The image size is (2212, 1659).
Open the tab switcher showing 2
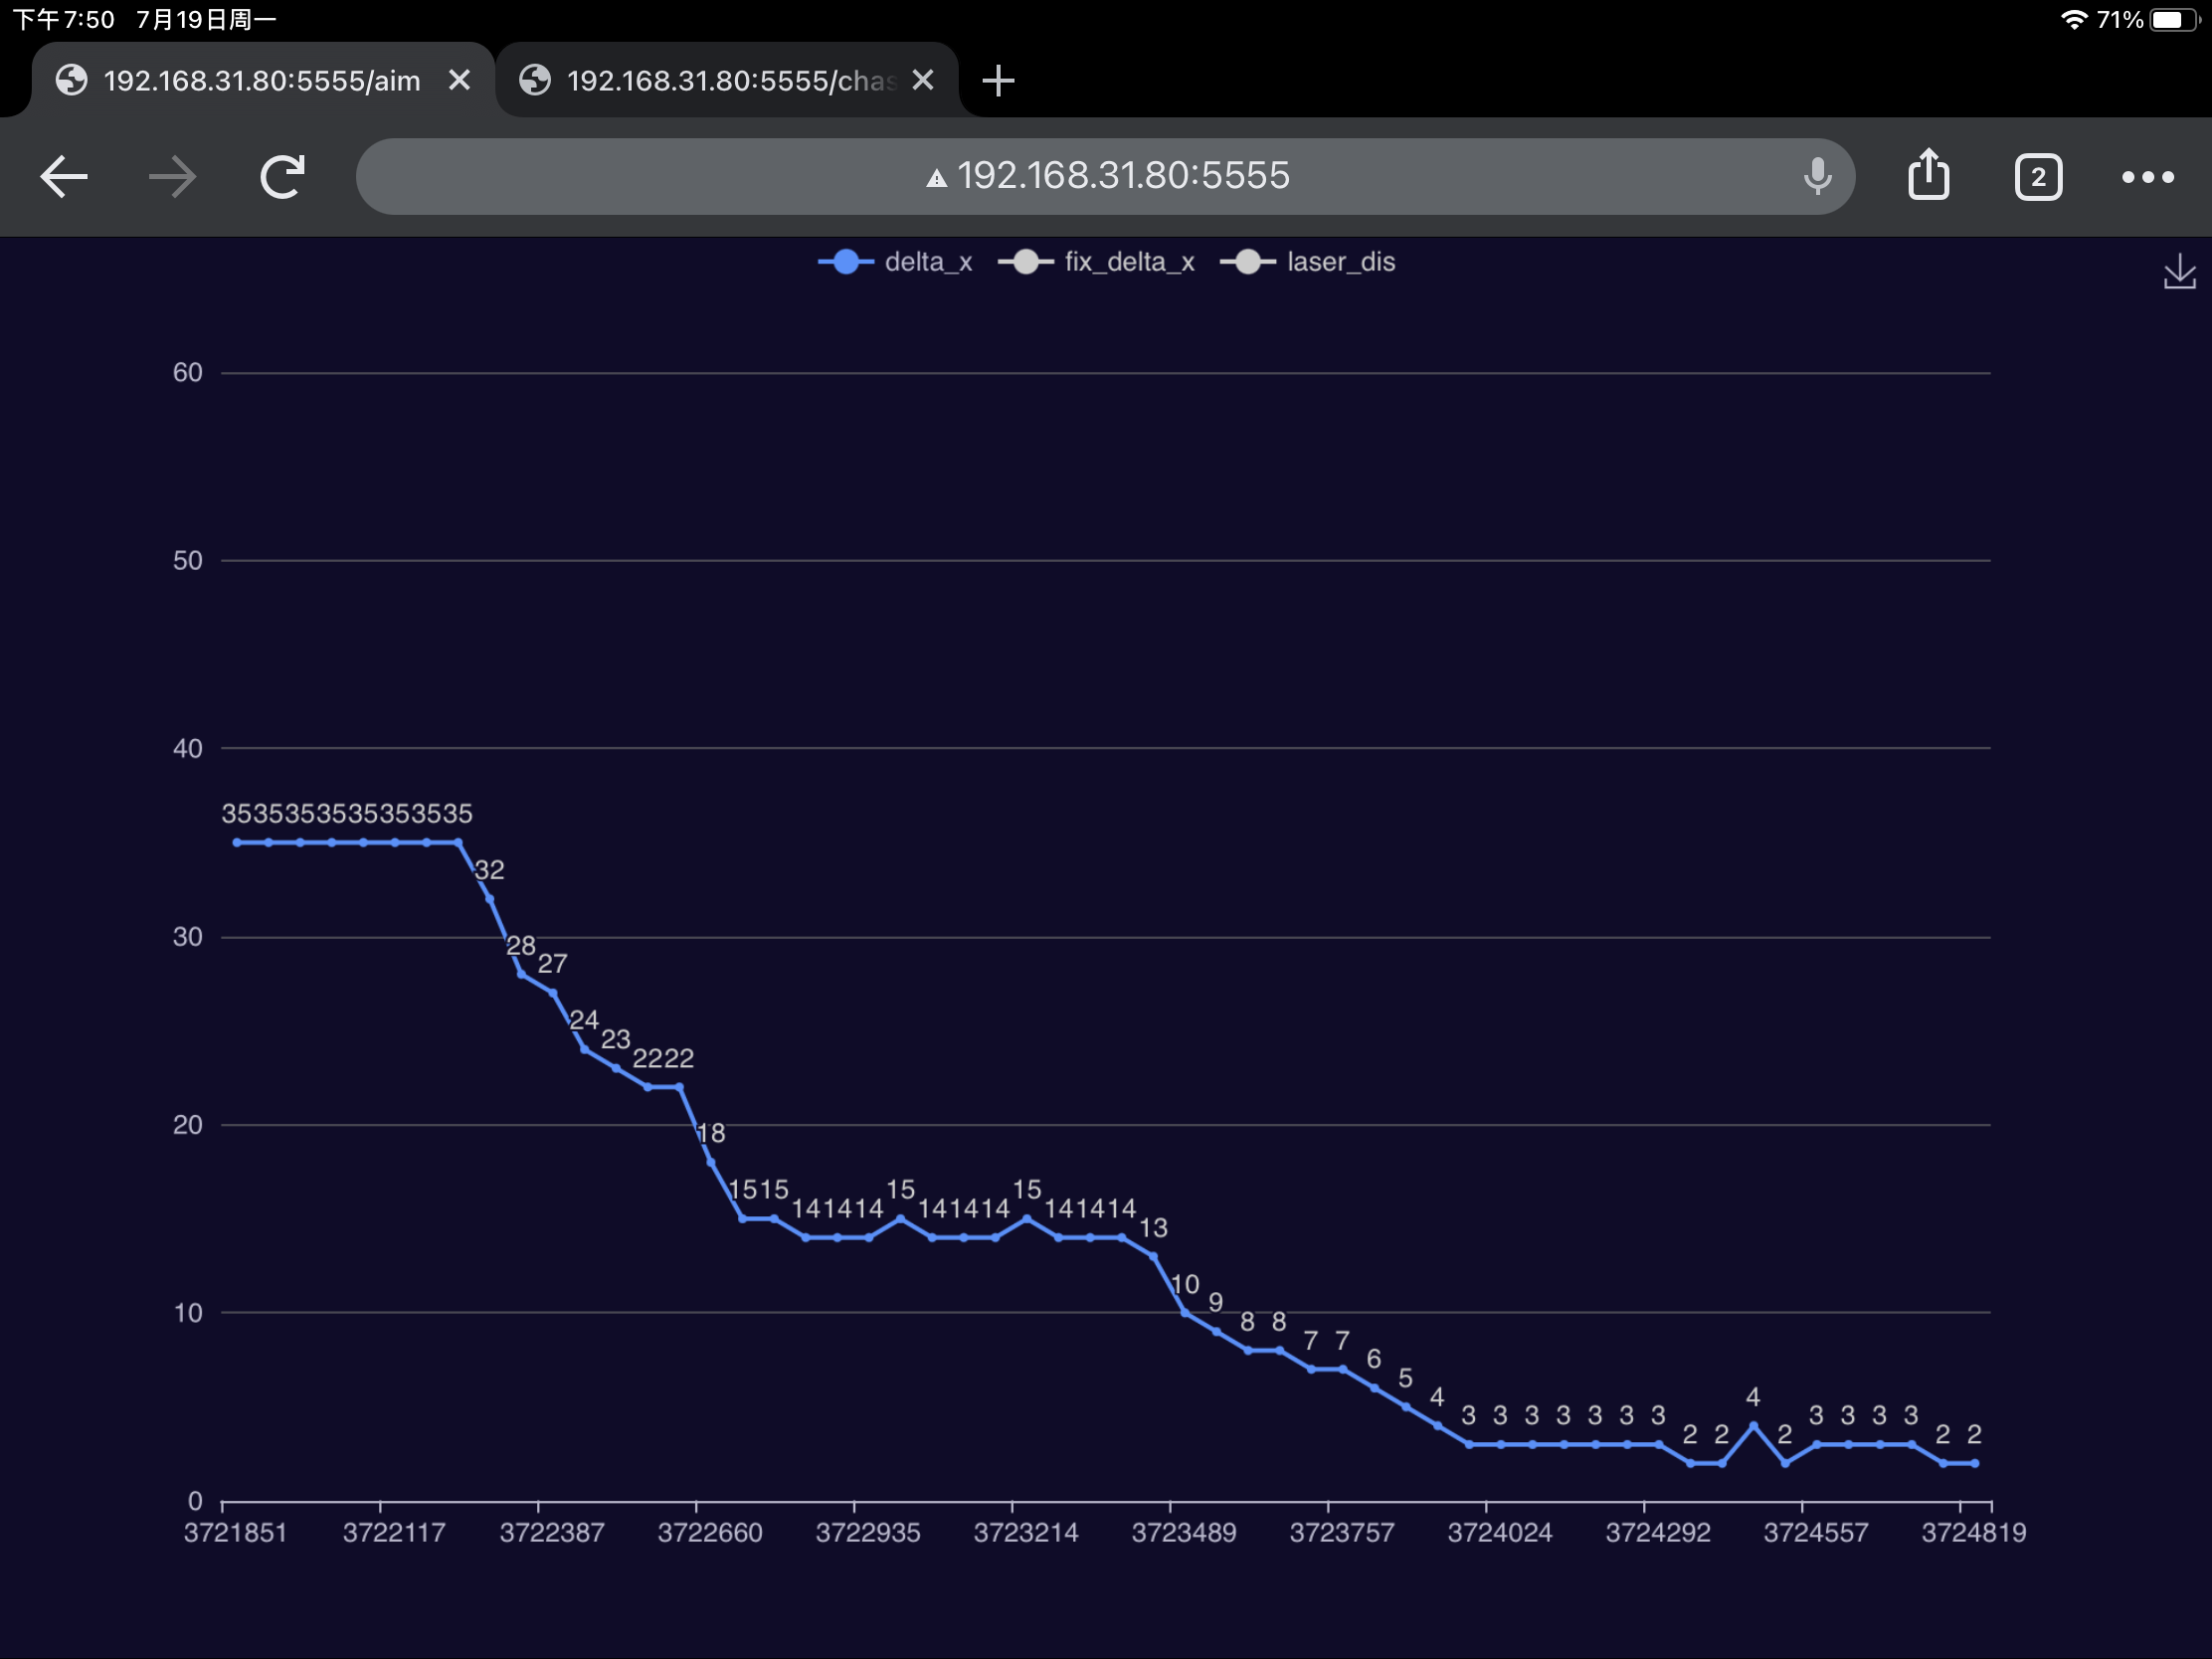[2037, 178]
